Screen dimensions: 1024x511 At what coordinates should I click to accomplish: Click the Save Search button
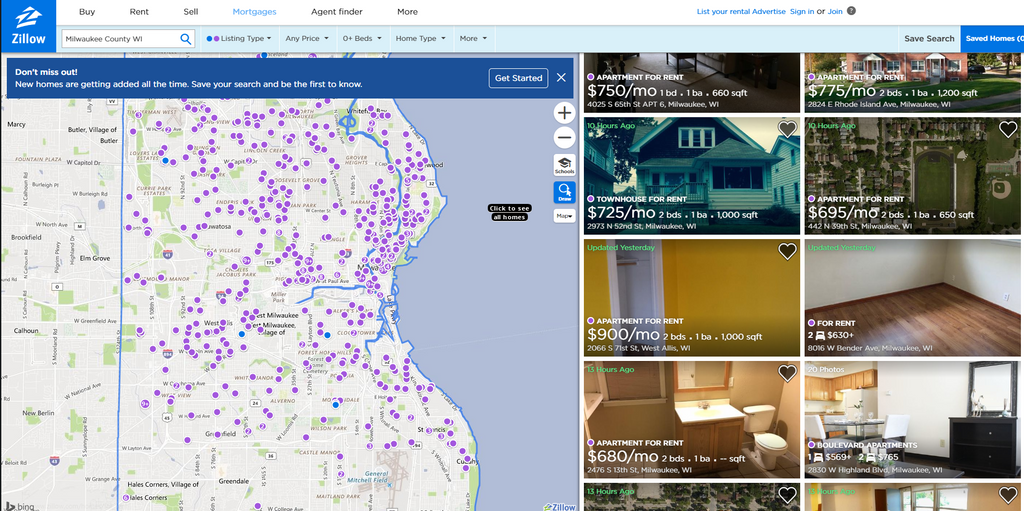929,39
